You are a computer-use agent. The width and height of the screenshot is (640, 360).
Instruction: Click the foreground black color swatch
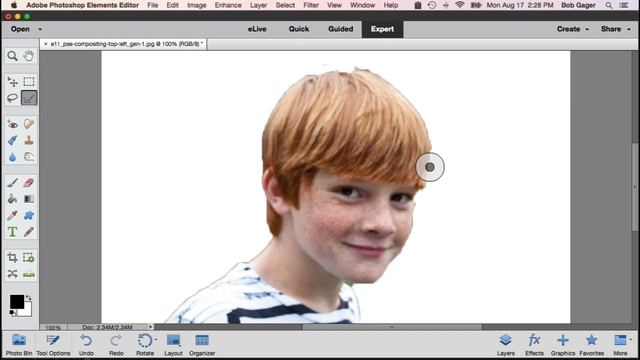tap(17, 302)
